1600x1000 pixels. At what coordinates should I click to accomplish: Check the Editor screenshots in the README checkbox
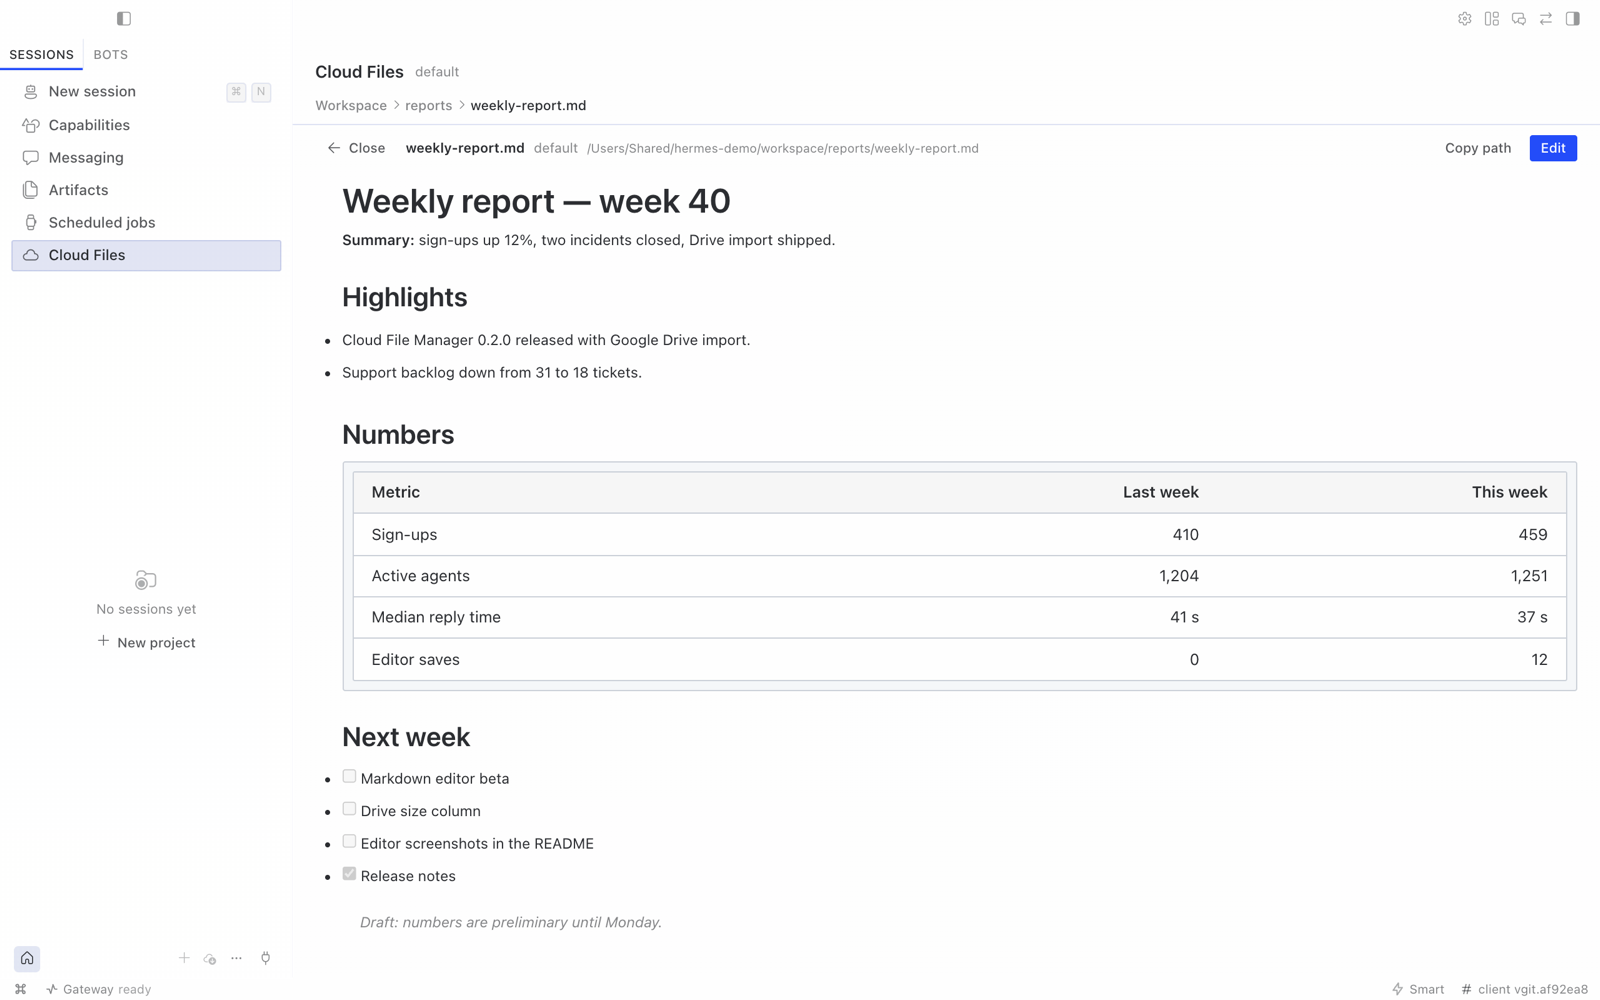349,841
